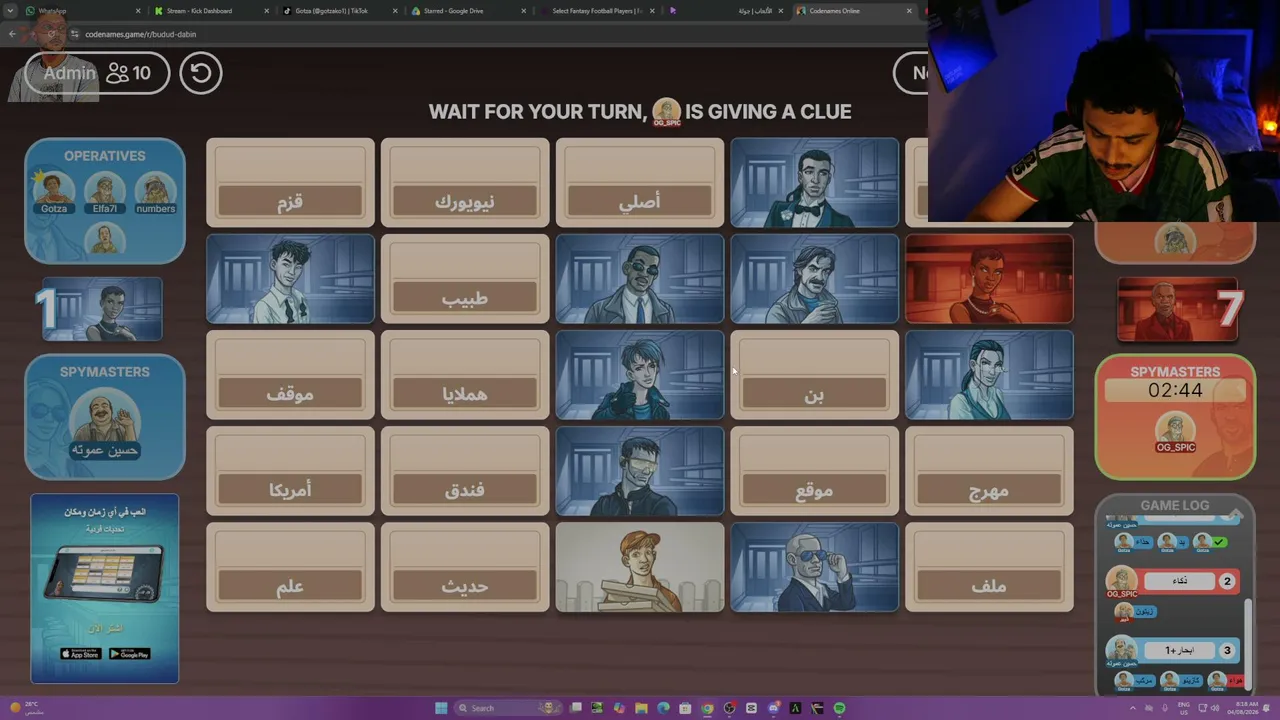The image size is (1280, 720).
Task: Open Discord from the taskbar
Action: [x=773, y=708]
